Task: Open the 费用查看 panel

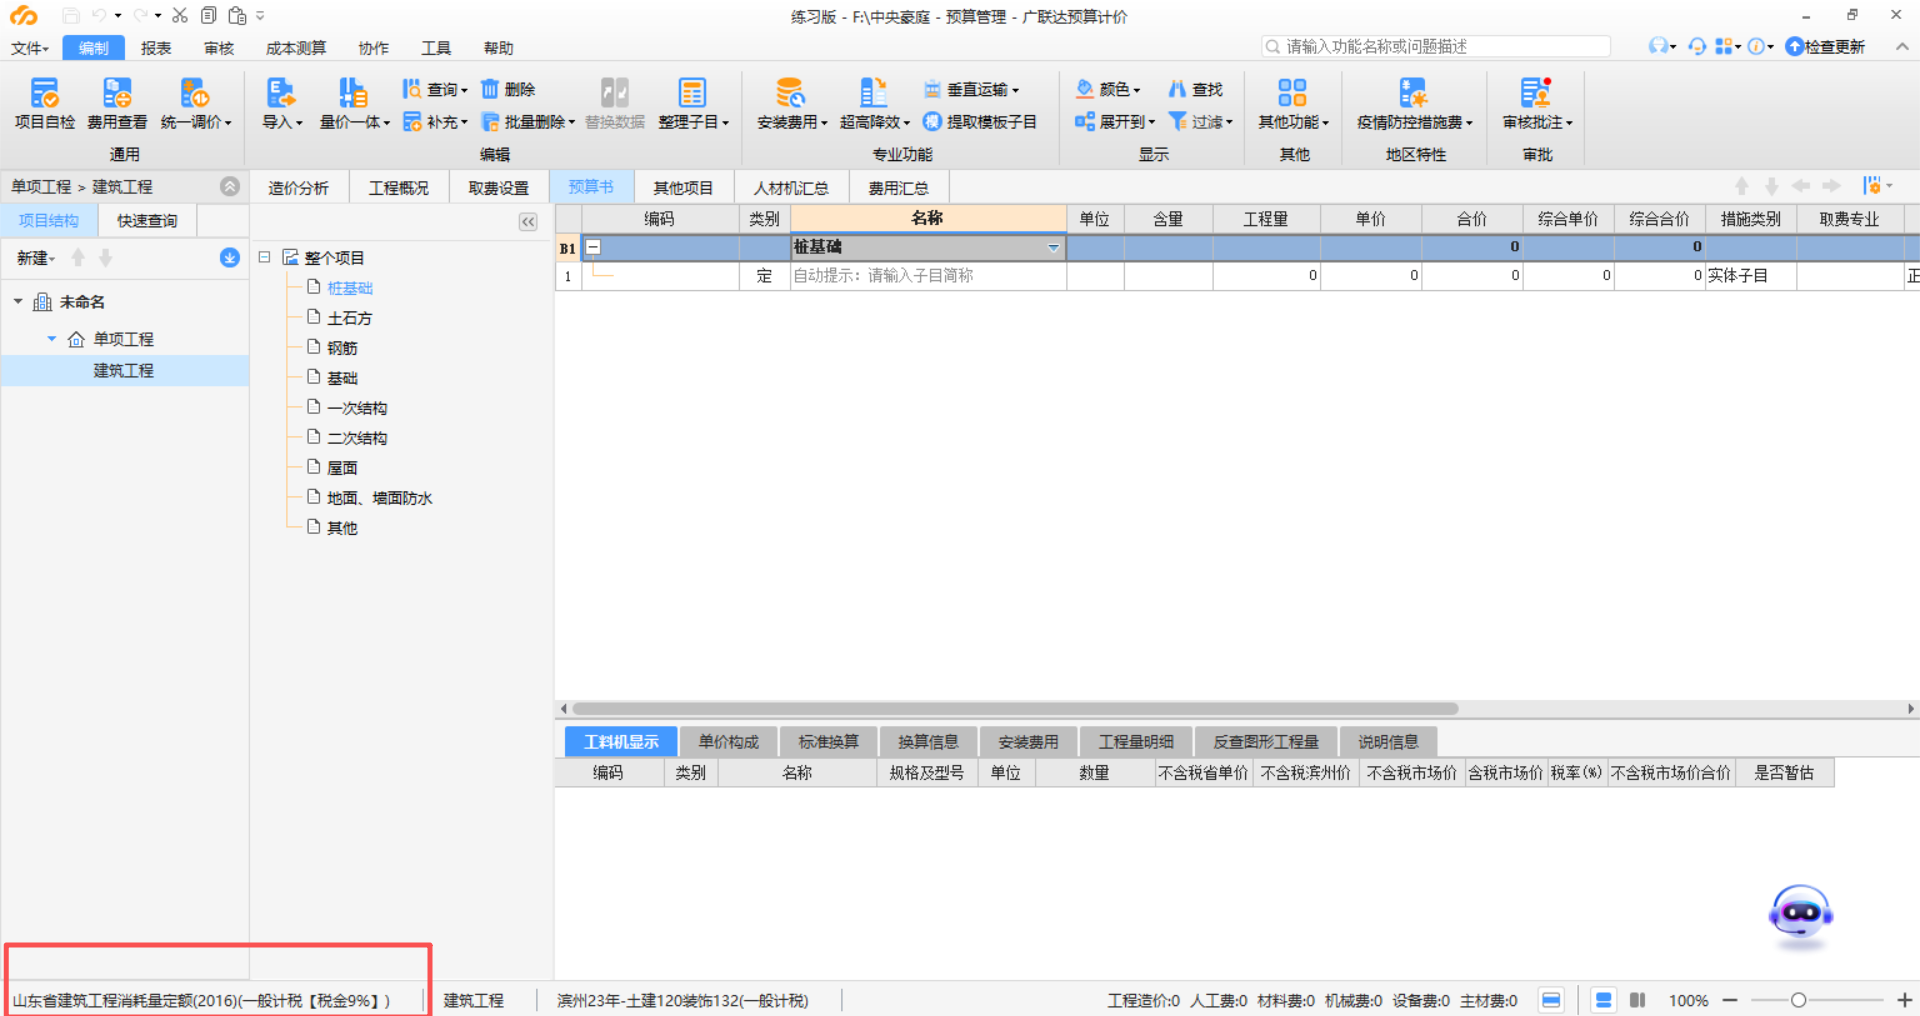Action: tap(117, 103)
